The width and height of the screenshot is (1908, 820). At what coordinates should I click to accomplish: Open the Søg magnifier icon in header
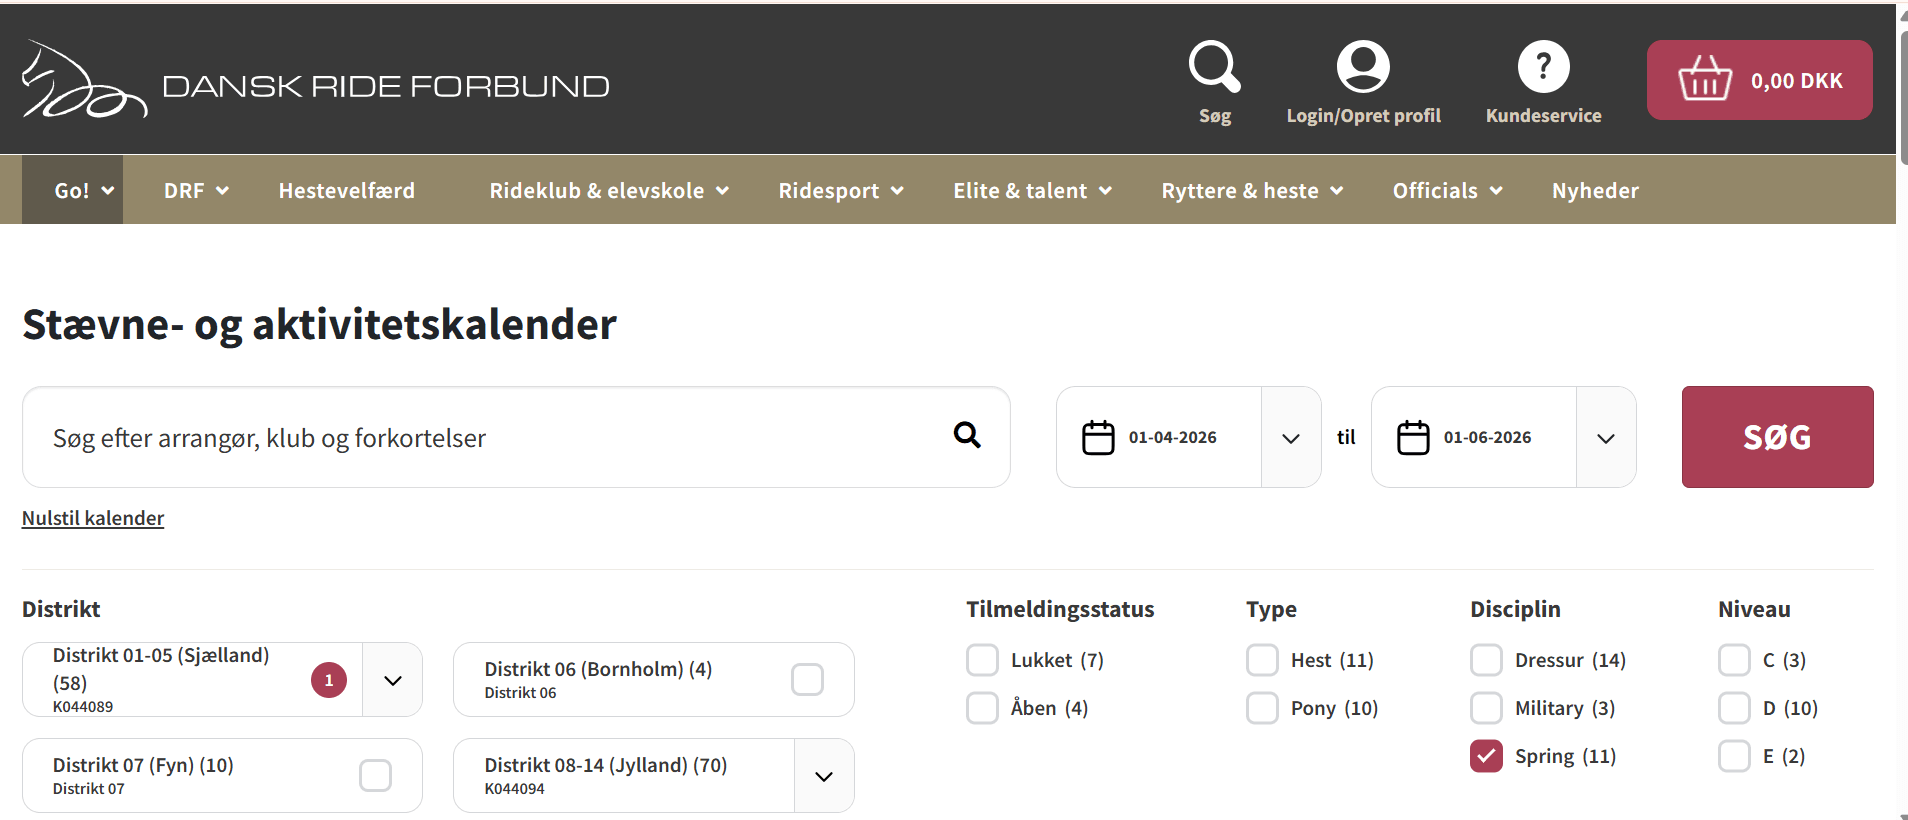pos(1214,67)
